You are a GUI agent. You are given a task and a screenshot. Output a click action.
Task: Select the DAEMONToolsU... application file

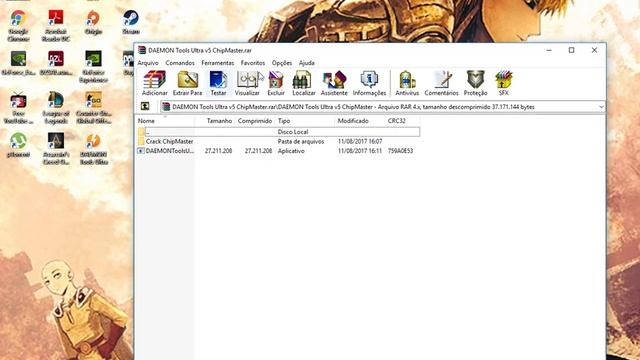tap(278, 151)
